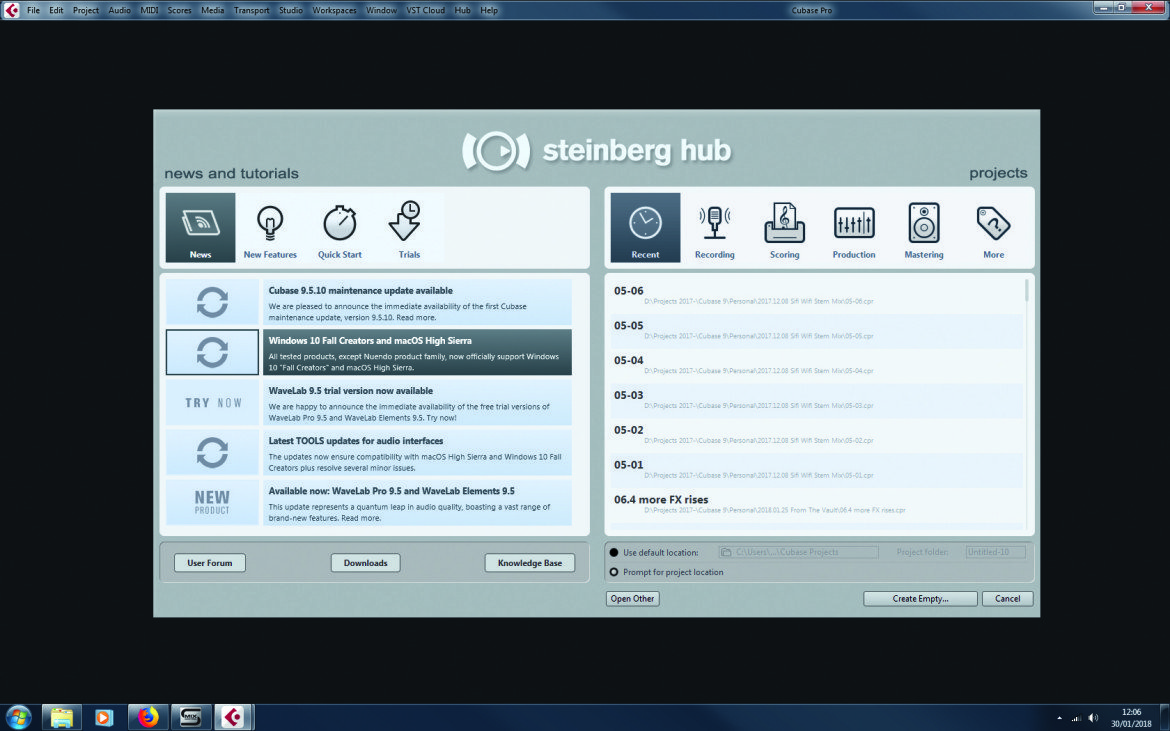
Task: Open the Project menu
Action: (86, 10)
